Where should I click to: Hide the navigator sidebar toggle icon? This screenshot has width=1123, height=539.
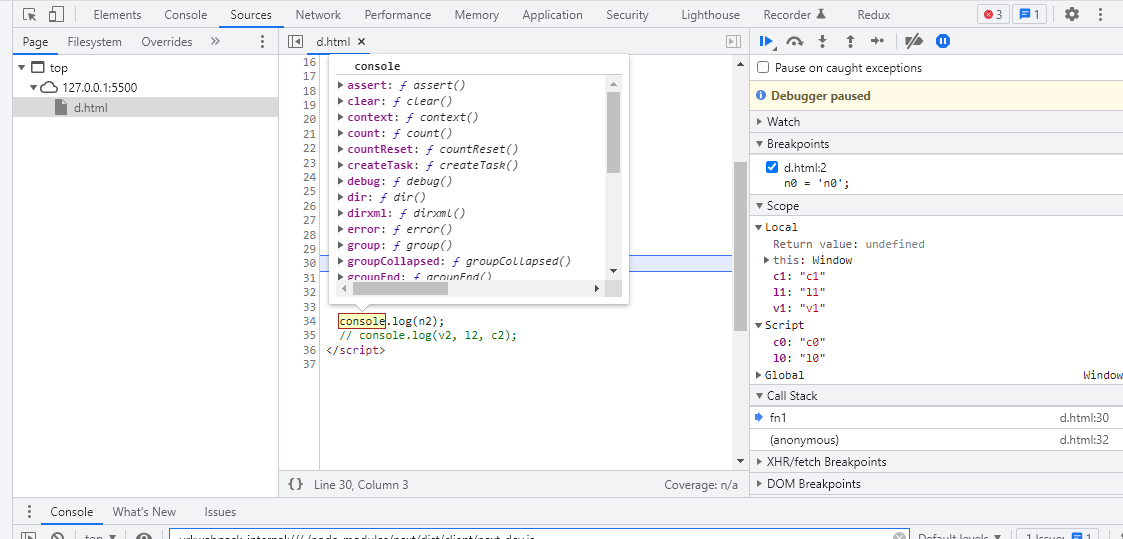click(295, 42)
